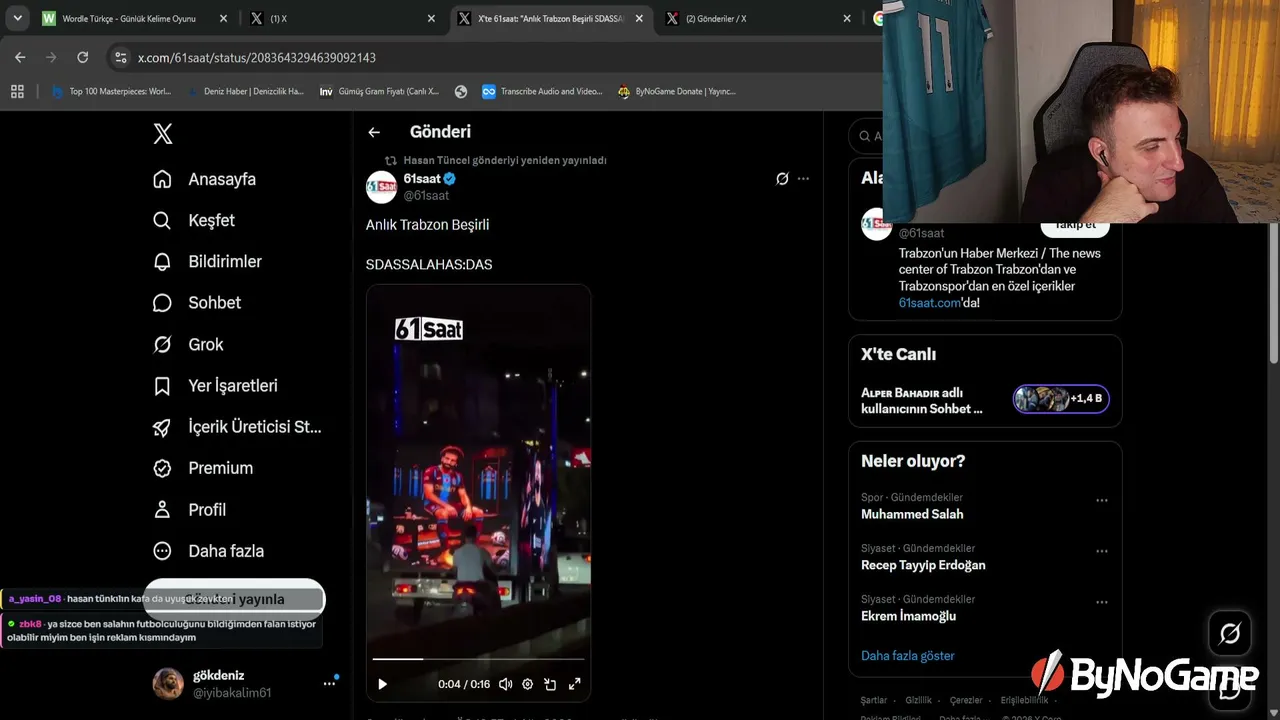Open Gizlilik footer link

click(x=918, y=700)
